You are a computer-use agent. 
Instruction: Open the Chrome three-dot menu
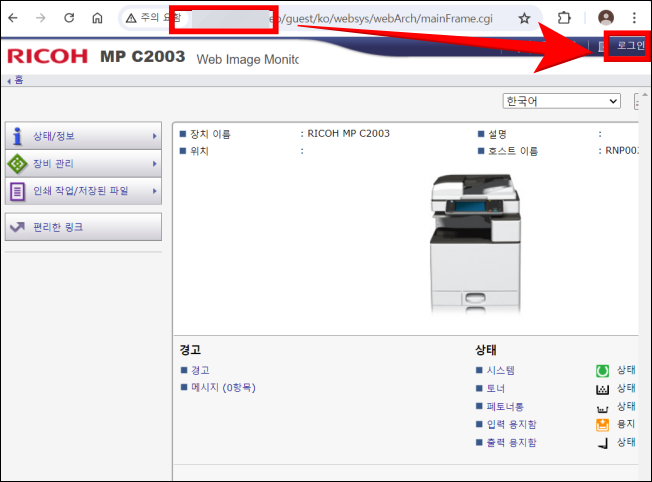click(634, 18)
